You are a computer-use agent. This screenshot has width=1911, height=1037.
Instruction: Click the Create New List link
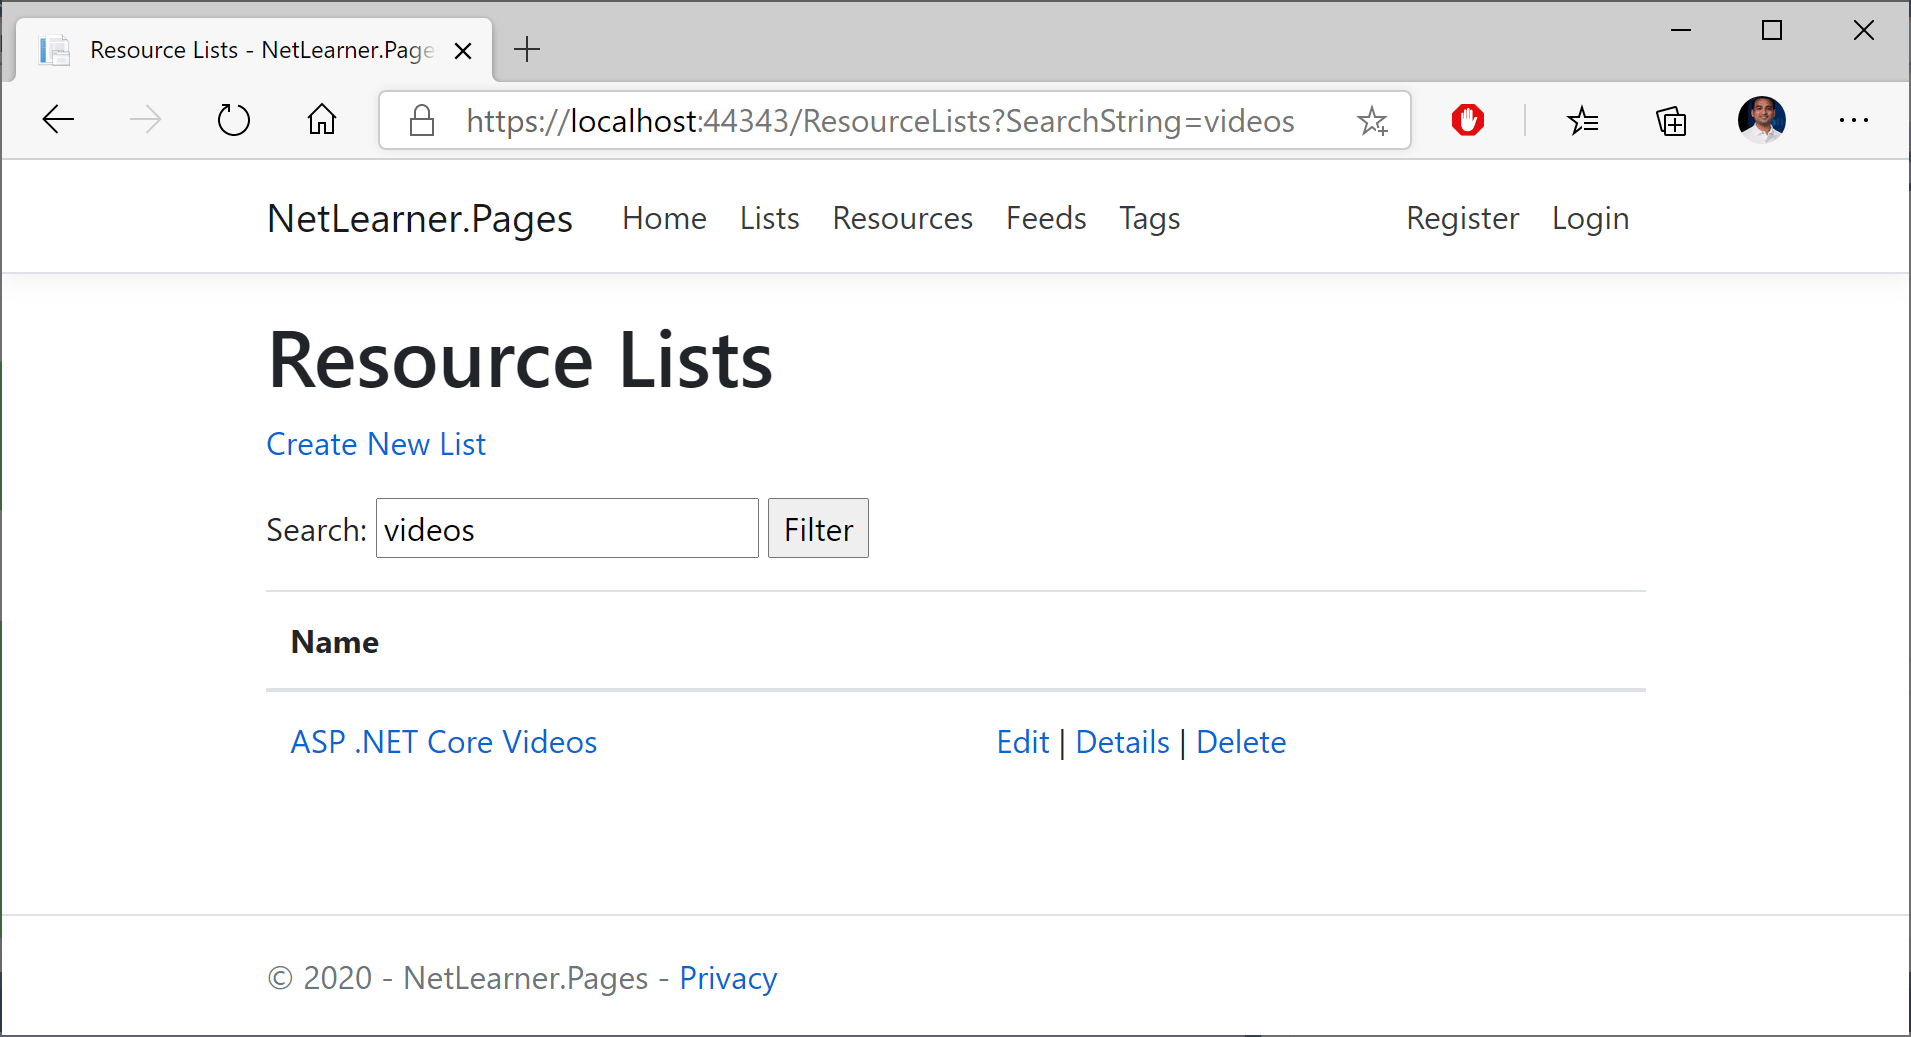pyautogui.click(x=375, y=443)
